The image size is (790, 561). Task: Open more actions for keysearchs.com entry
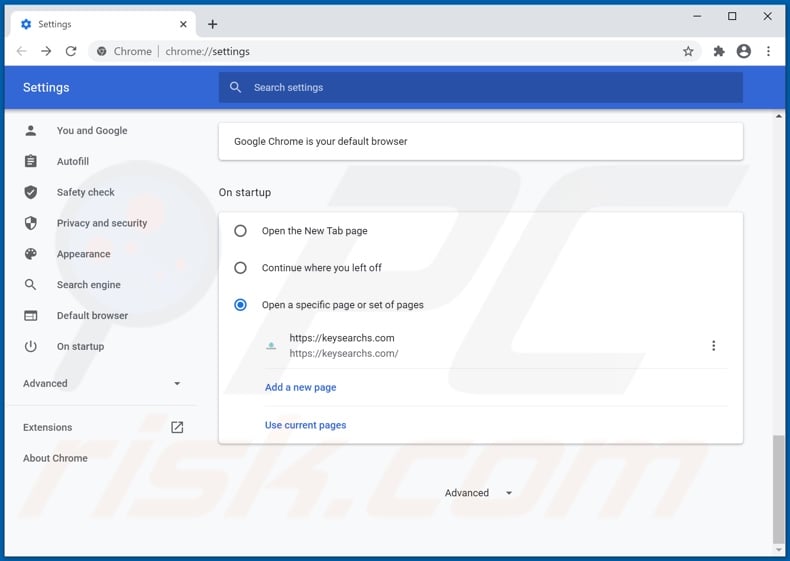[x=713, y=346]
